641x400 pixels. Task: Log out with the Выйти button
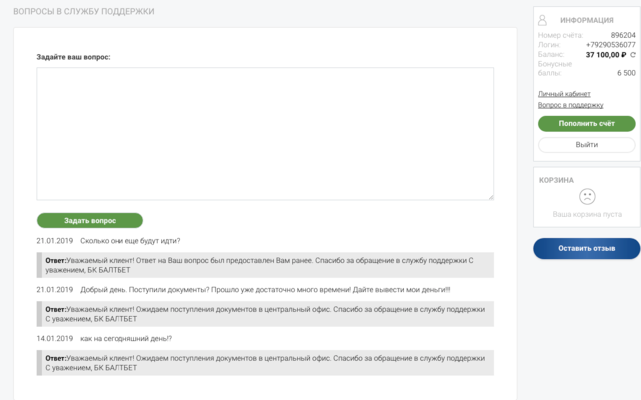[x=586, y=145]
